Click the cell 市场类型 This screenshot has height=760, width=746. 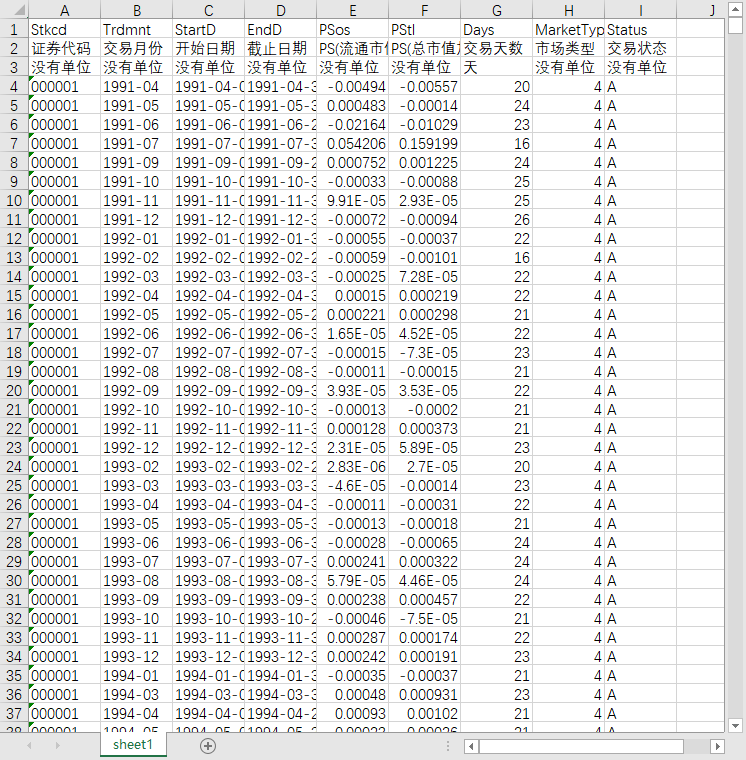569,48
